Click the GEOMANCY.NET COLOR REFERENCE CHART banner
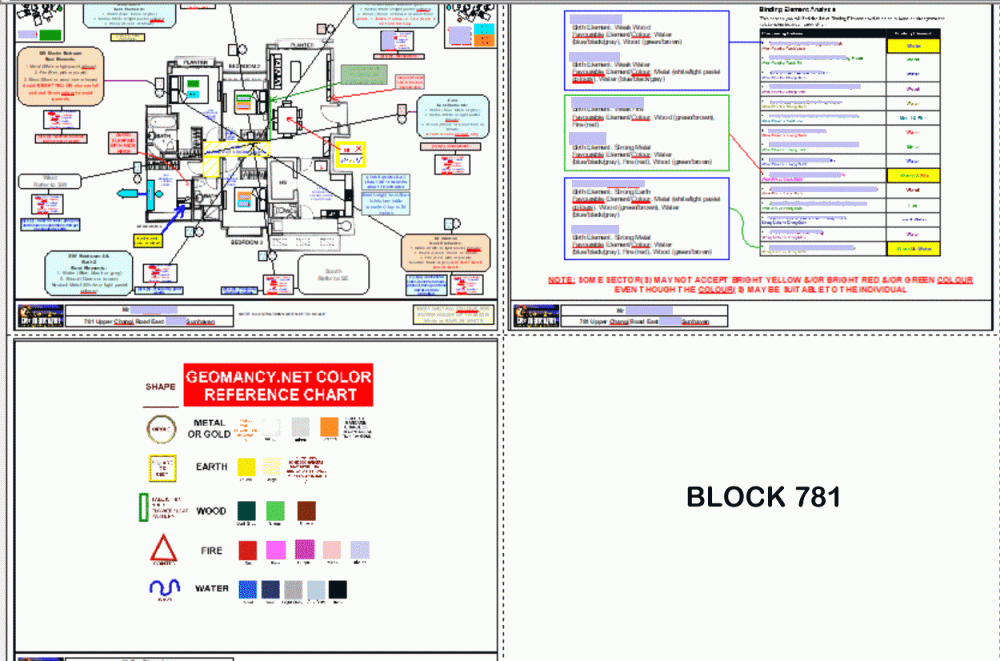The width and height of the screenshot is (1000, 661). pyautogui.click(x=279, y=384)
